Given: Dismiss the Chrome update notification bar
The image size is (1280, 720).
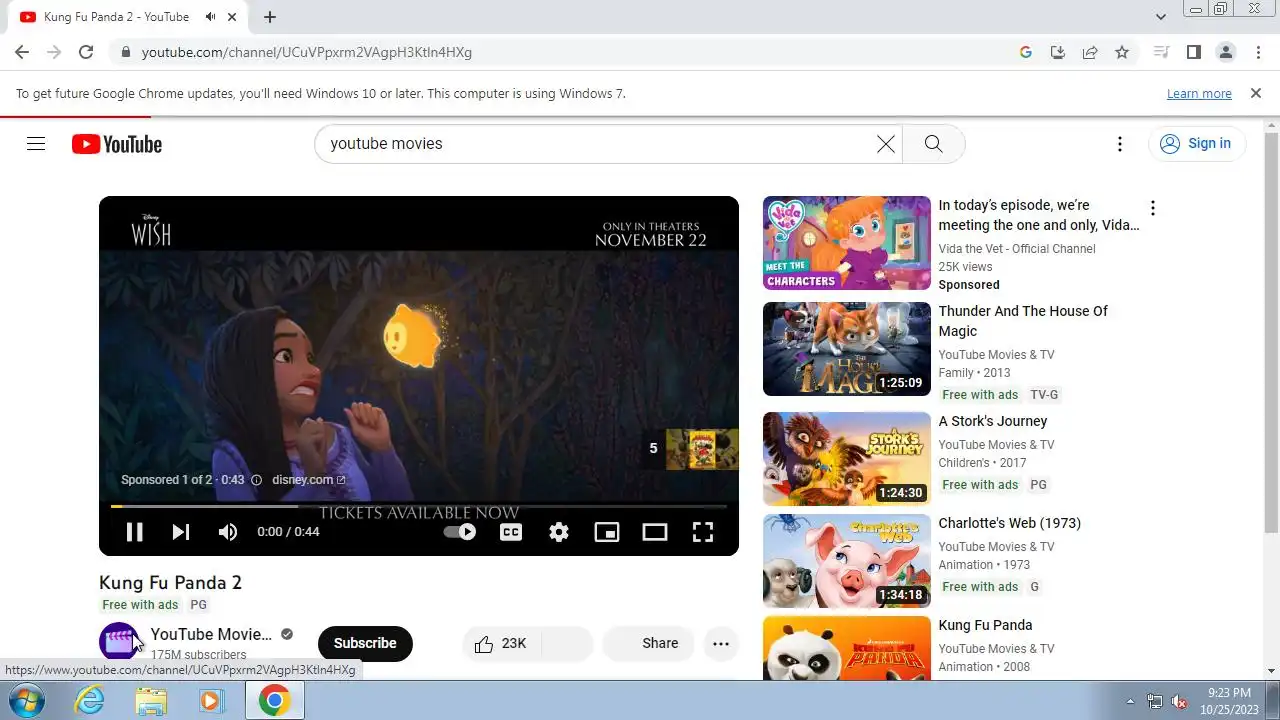Looking at the screenshot, I should point(1256,93).
